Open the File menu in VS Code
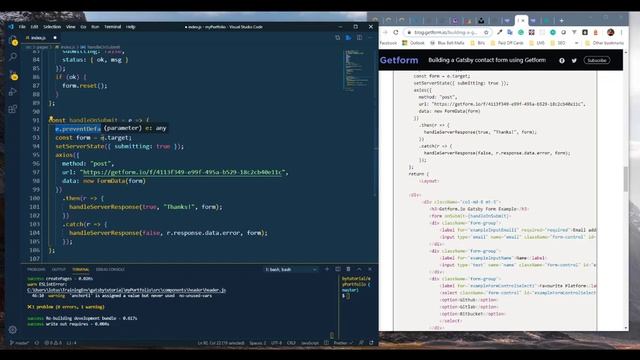 22,27
